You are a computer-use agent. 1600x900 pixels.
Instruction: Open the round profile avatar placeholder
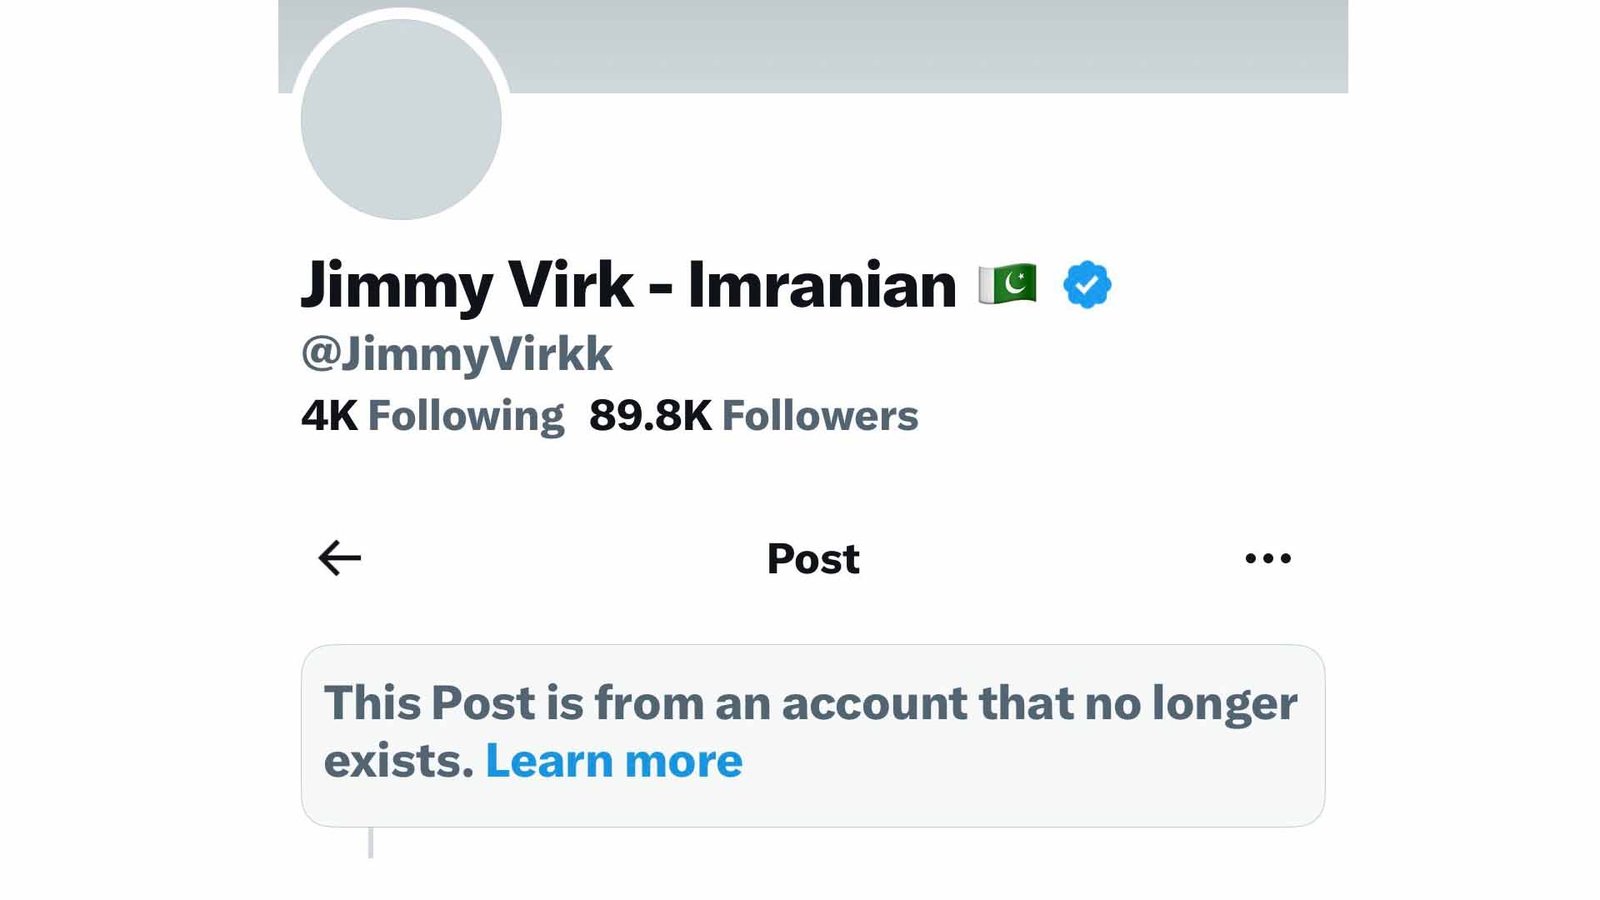coord(401,119)
